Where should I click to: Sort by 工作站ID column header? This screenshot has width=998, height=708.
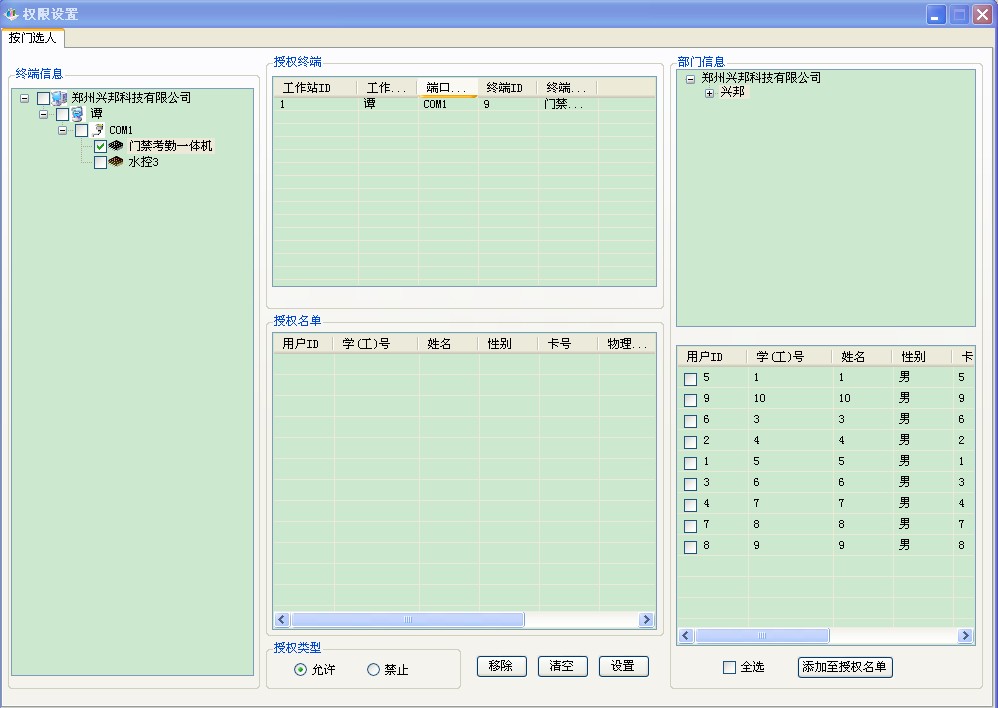tap(315, 87)
